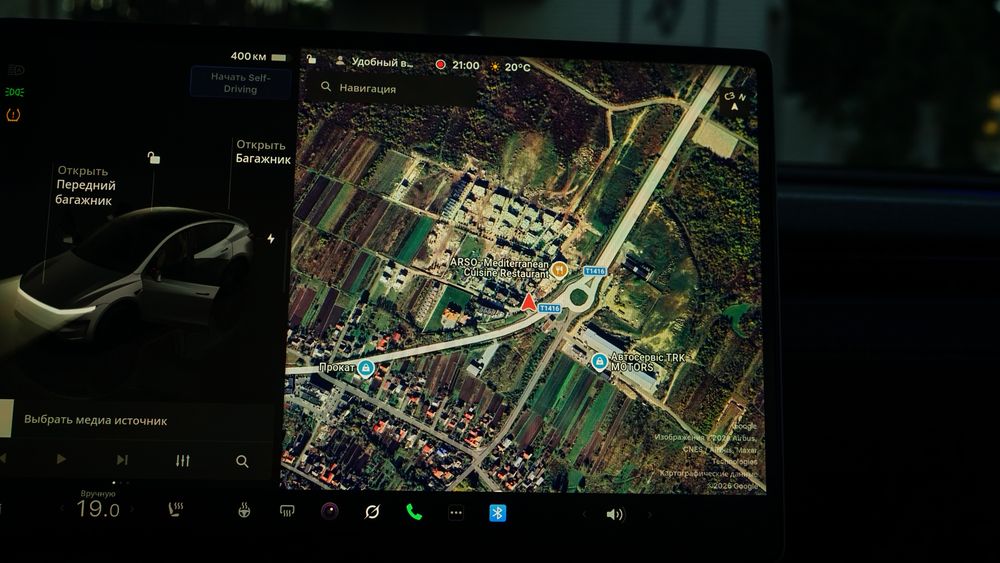Tap the orange tire pressure warning icon

click(x=13, y=115)
